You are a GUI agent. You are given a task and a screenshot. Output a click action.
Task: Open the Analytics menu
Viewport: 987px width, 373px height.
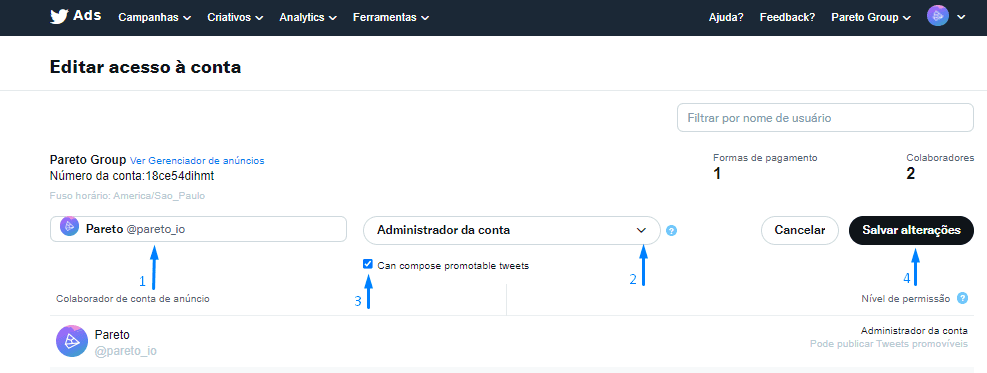pos(308,18)
